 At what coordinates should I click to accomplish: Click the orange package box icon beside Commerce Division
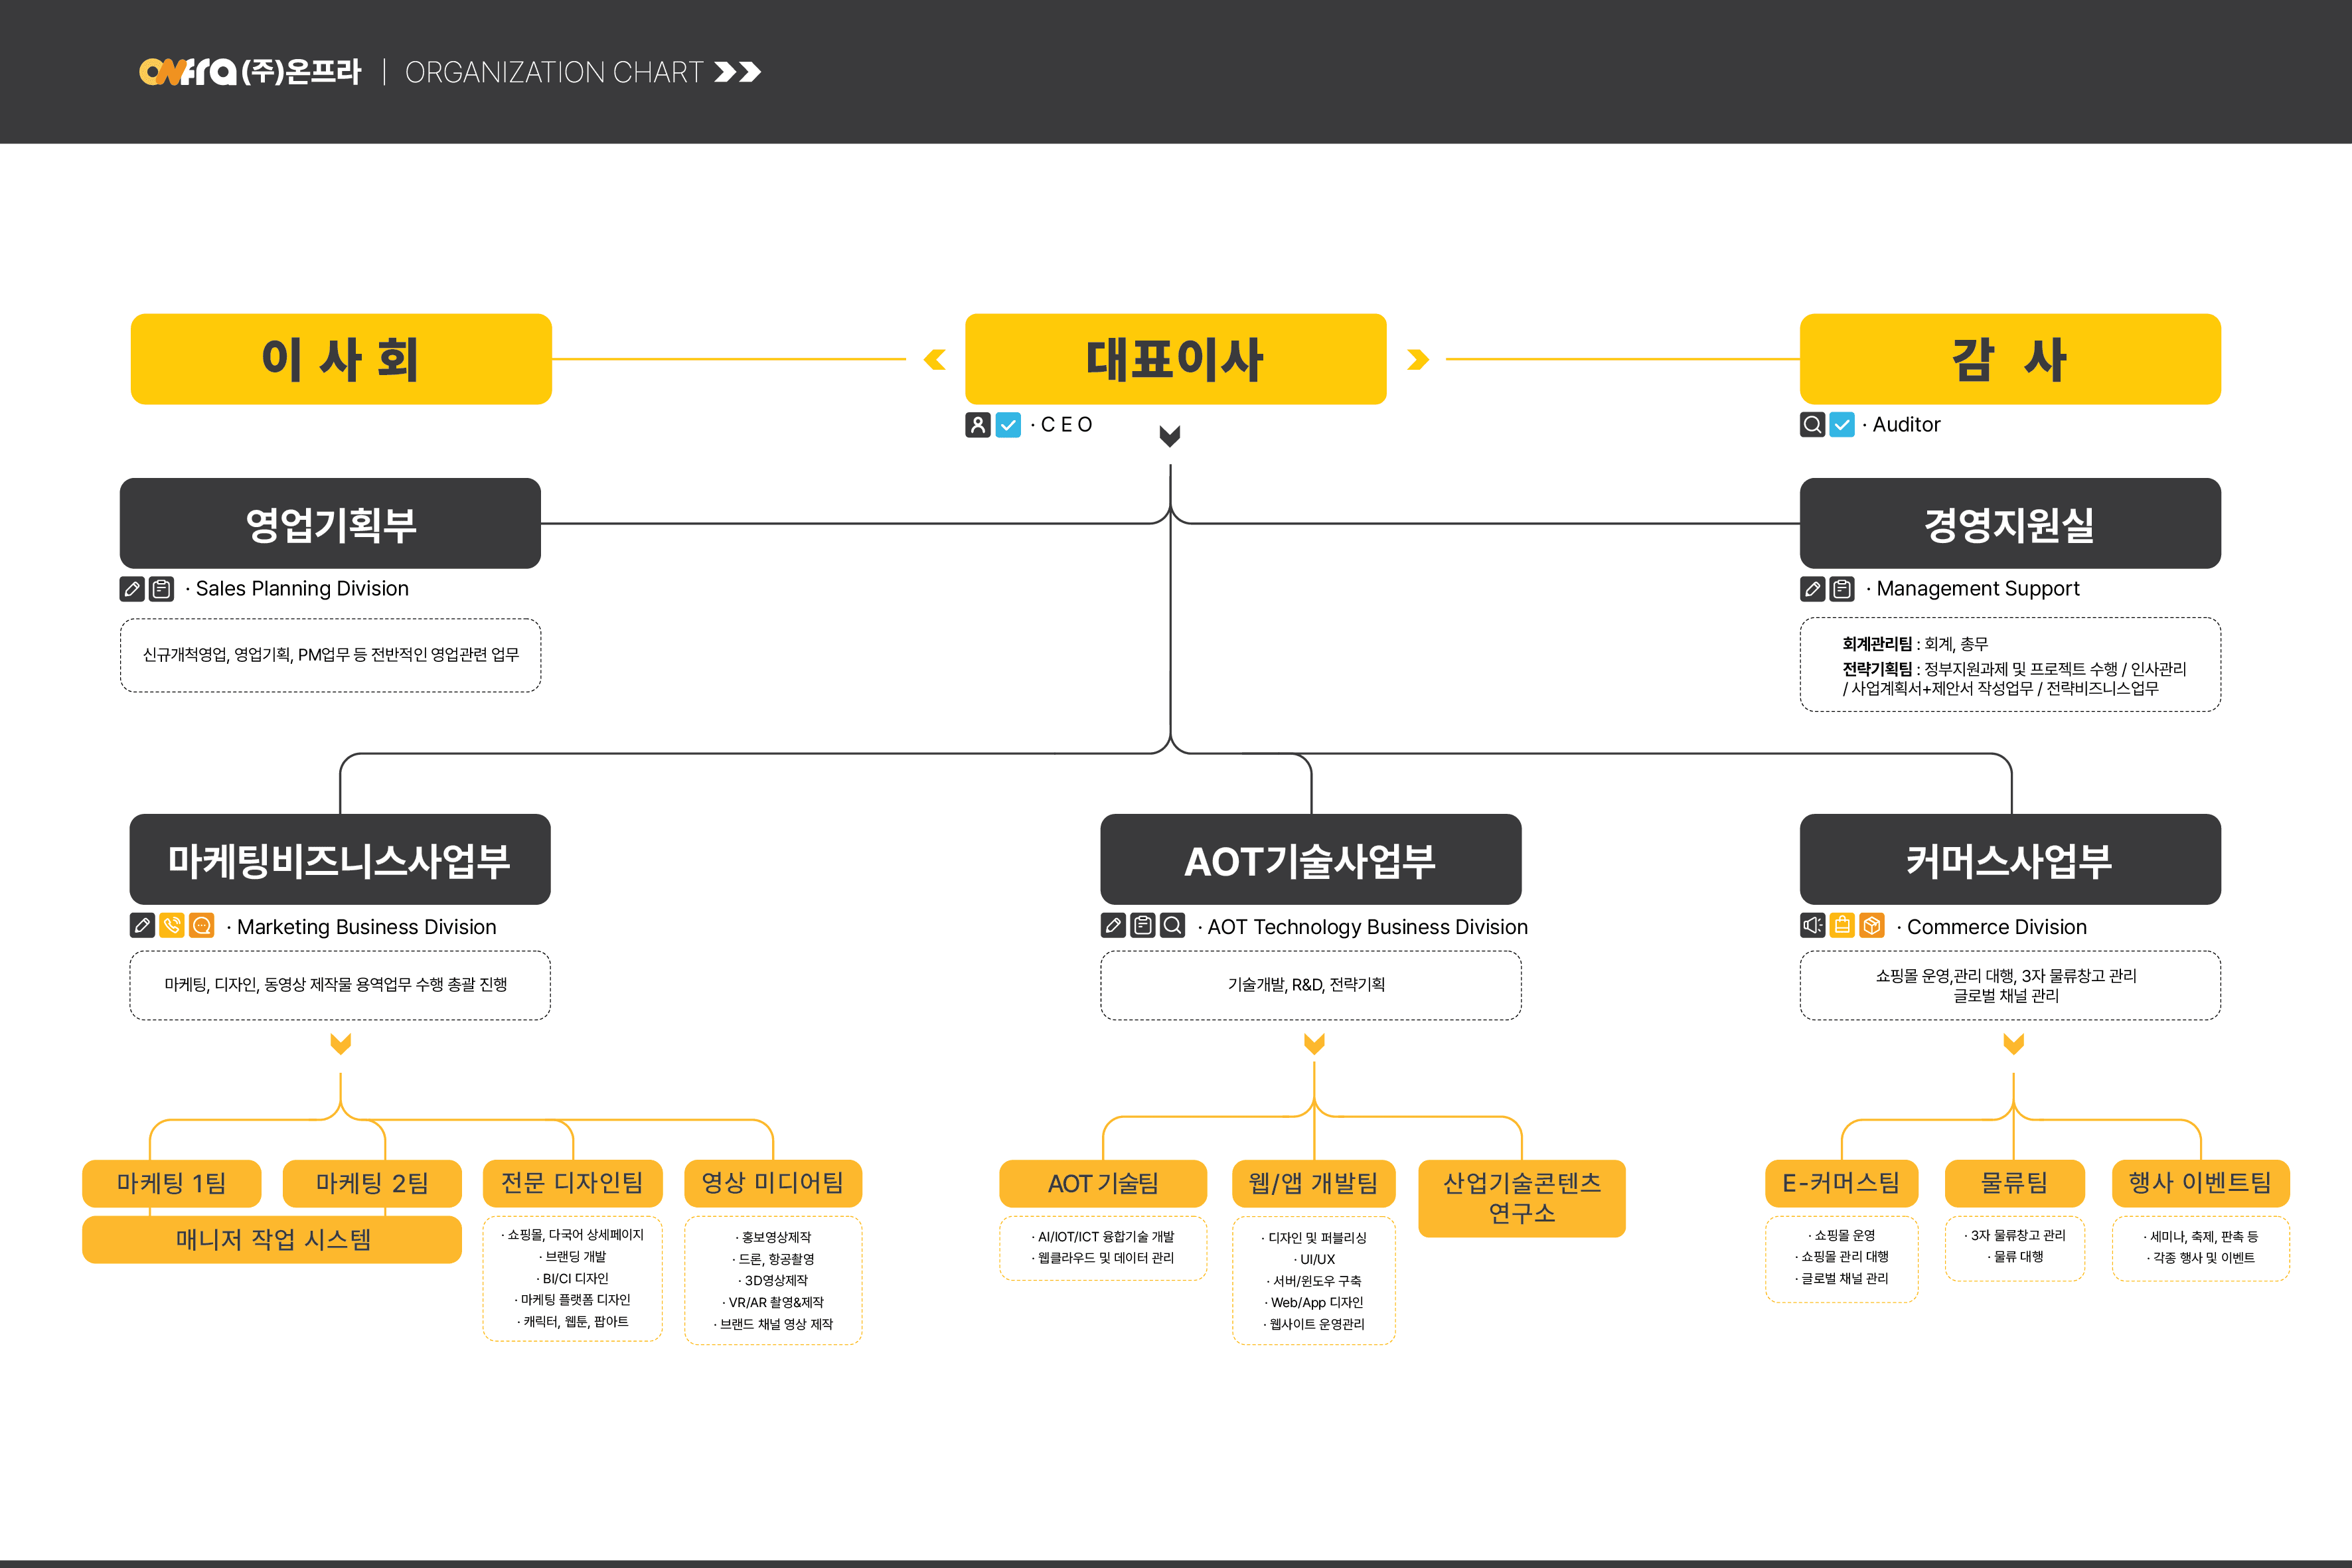pos(1872,925)
